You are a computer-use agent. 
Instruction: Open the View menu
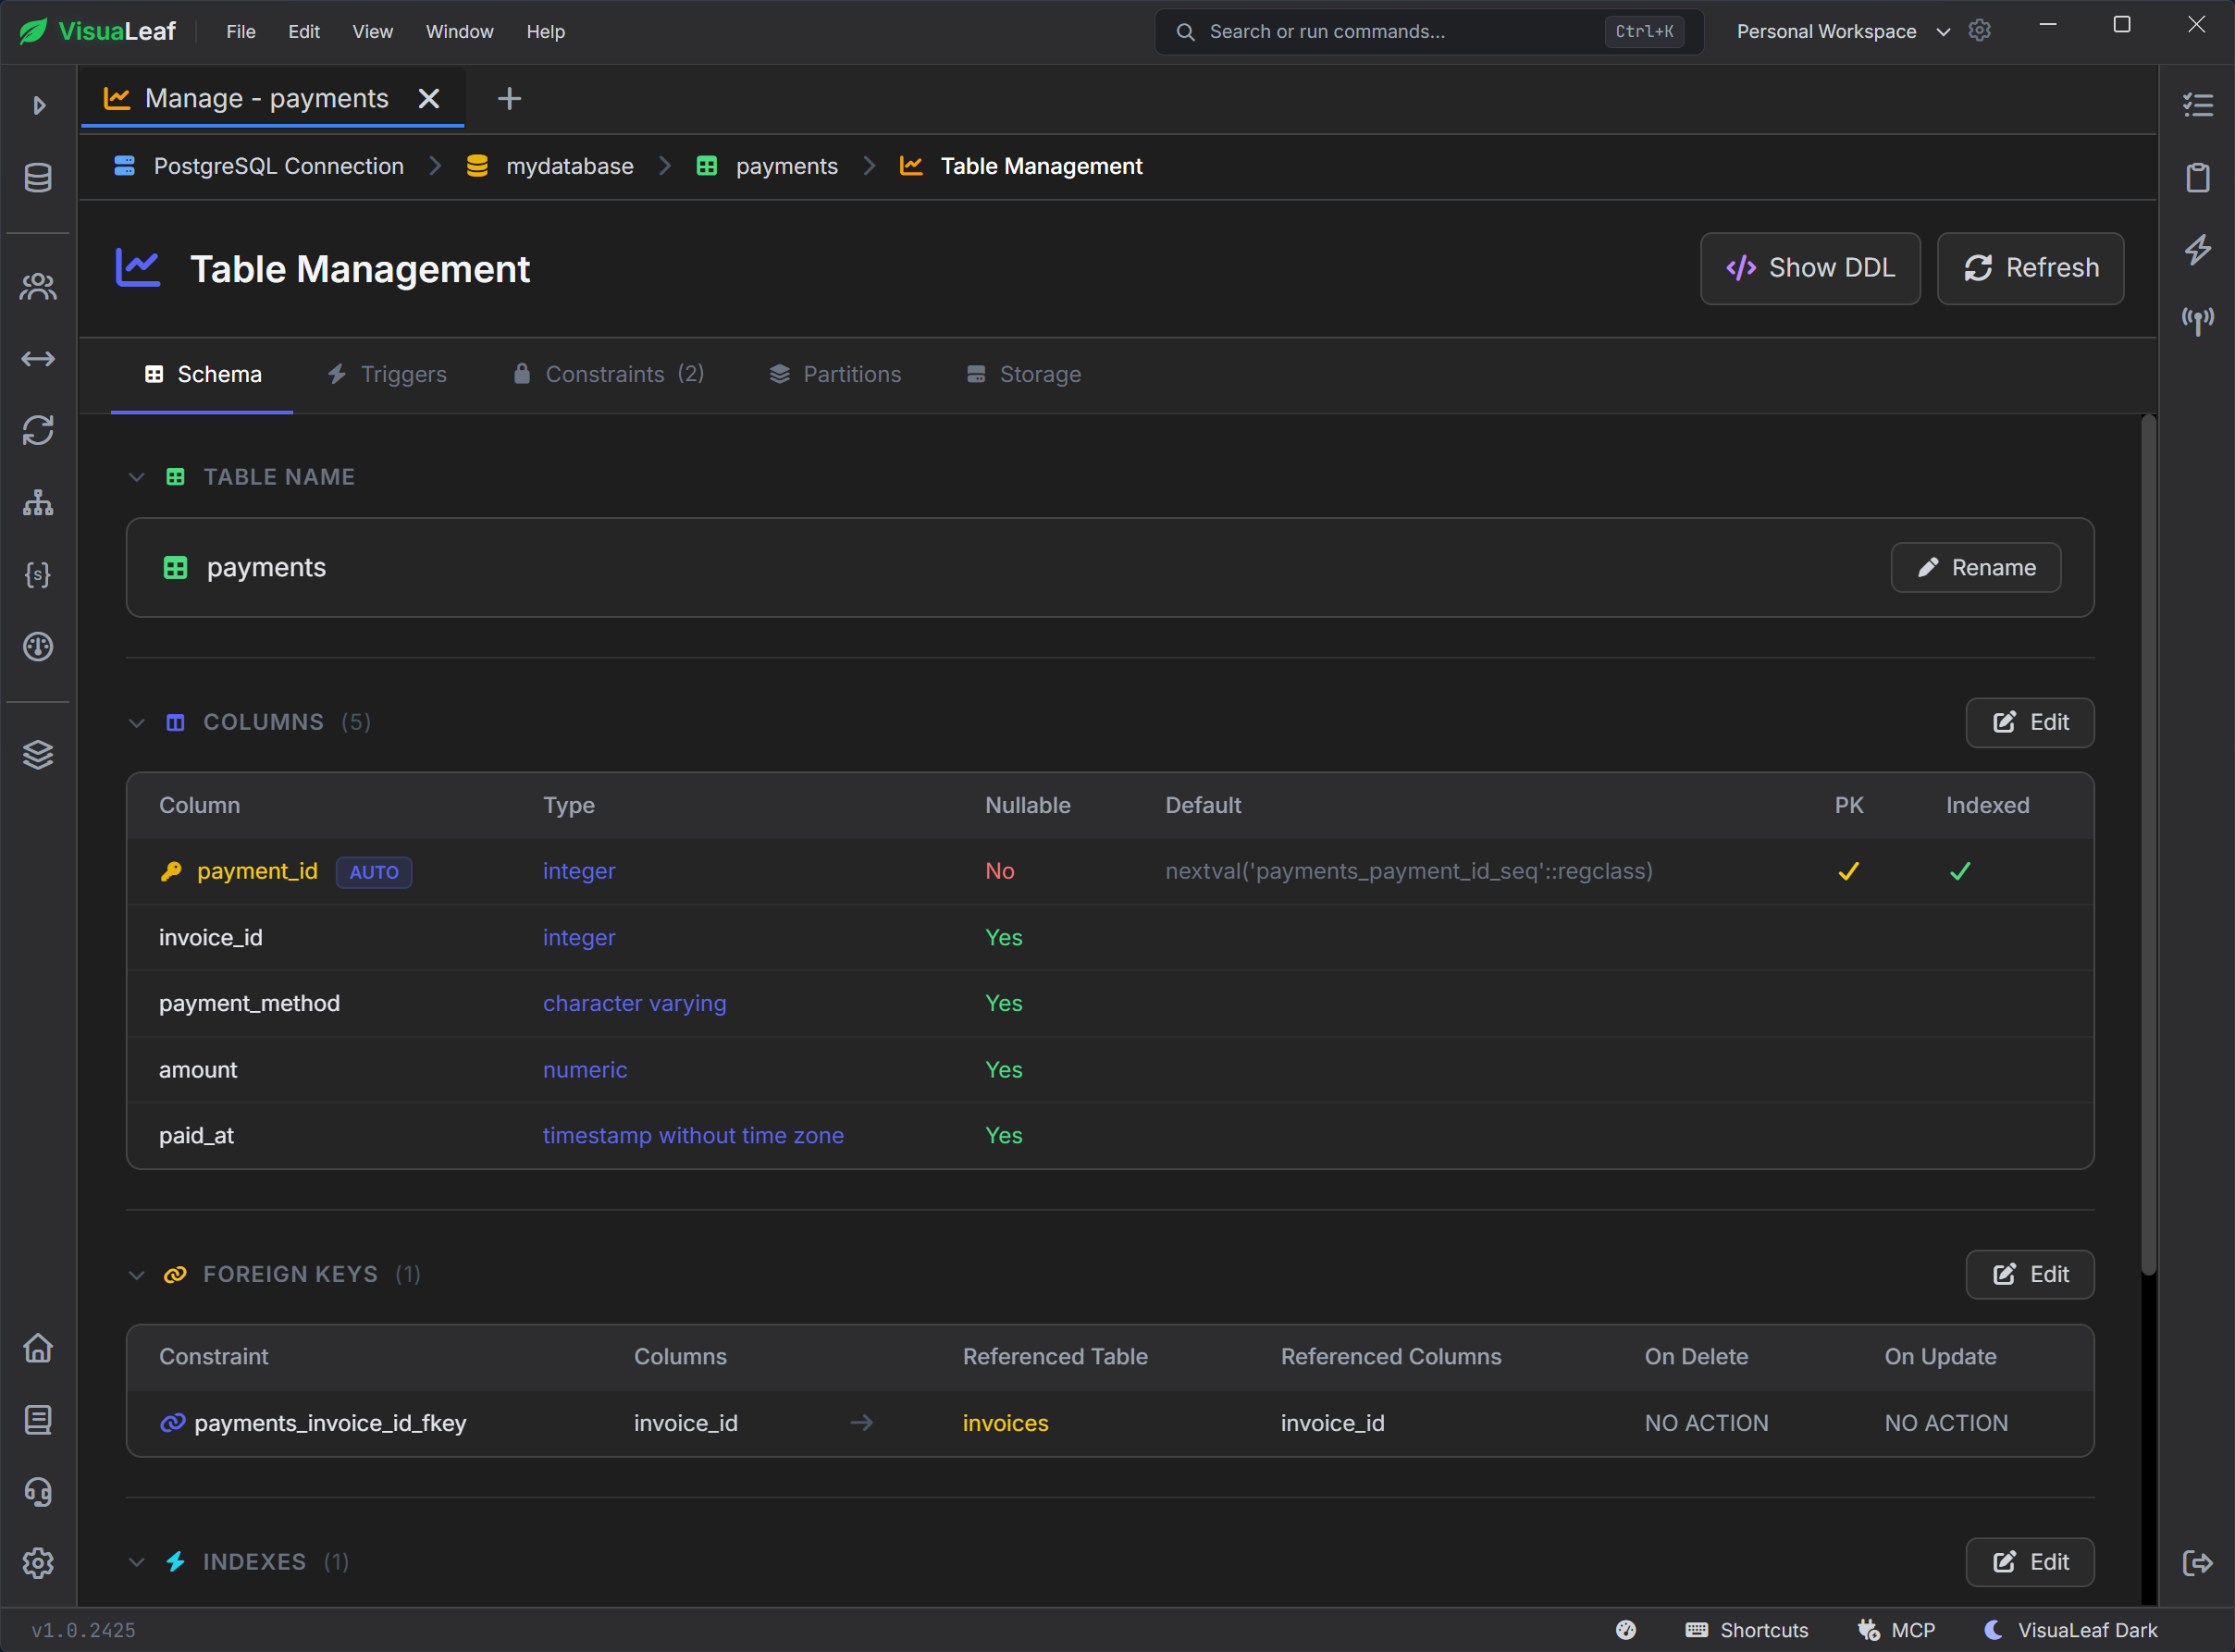point(372,31)
